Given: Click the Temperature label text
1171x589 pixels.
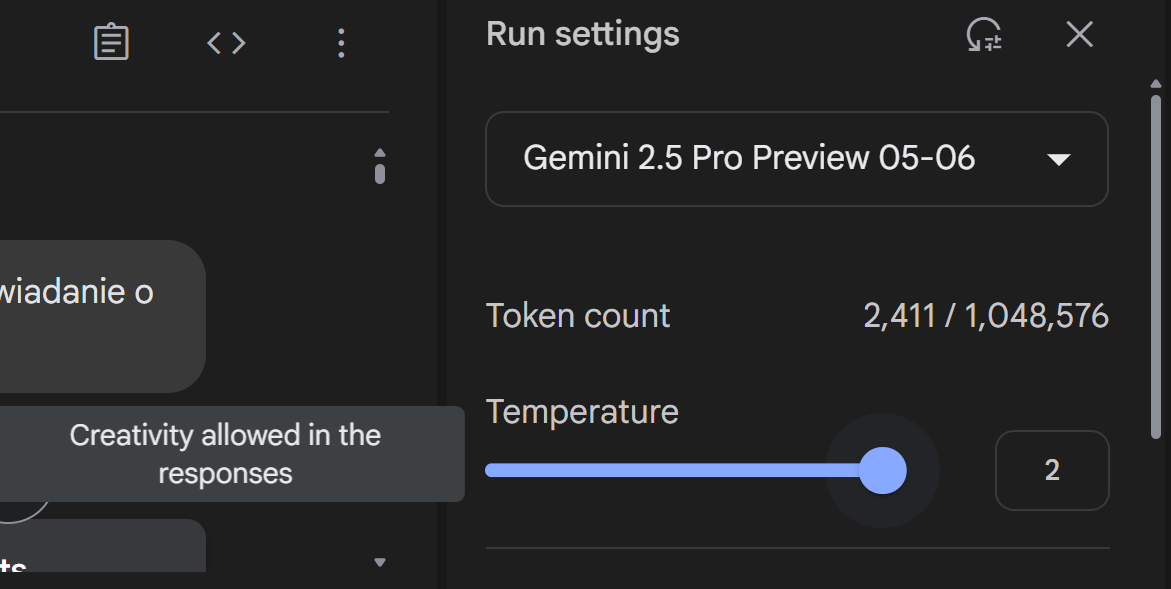Looking at the screenshot, I should (x=582, y=412).
